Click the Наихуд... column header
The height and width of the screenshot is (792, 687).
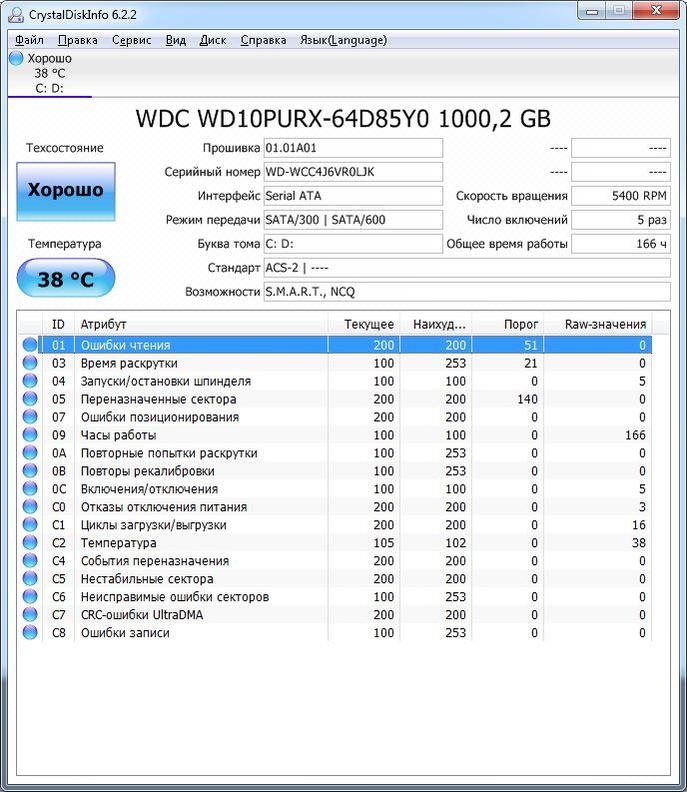[436, 324]
